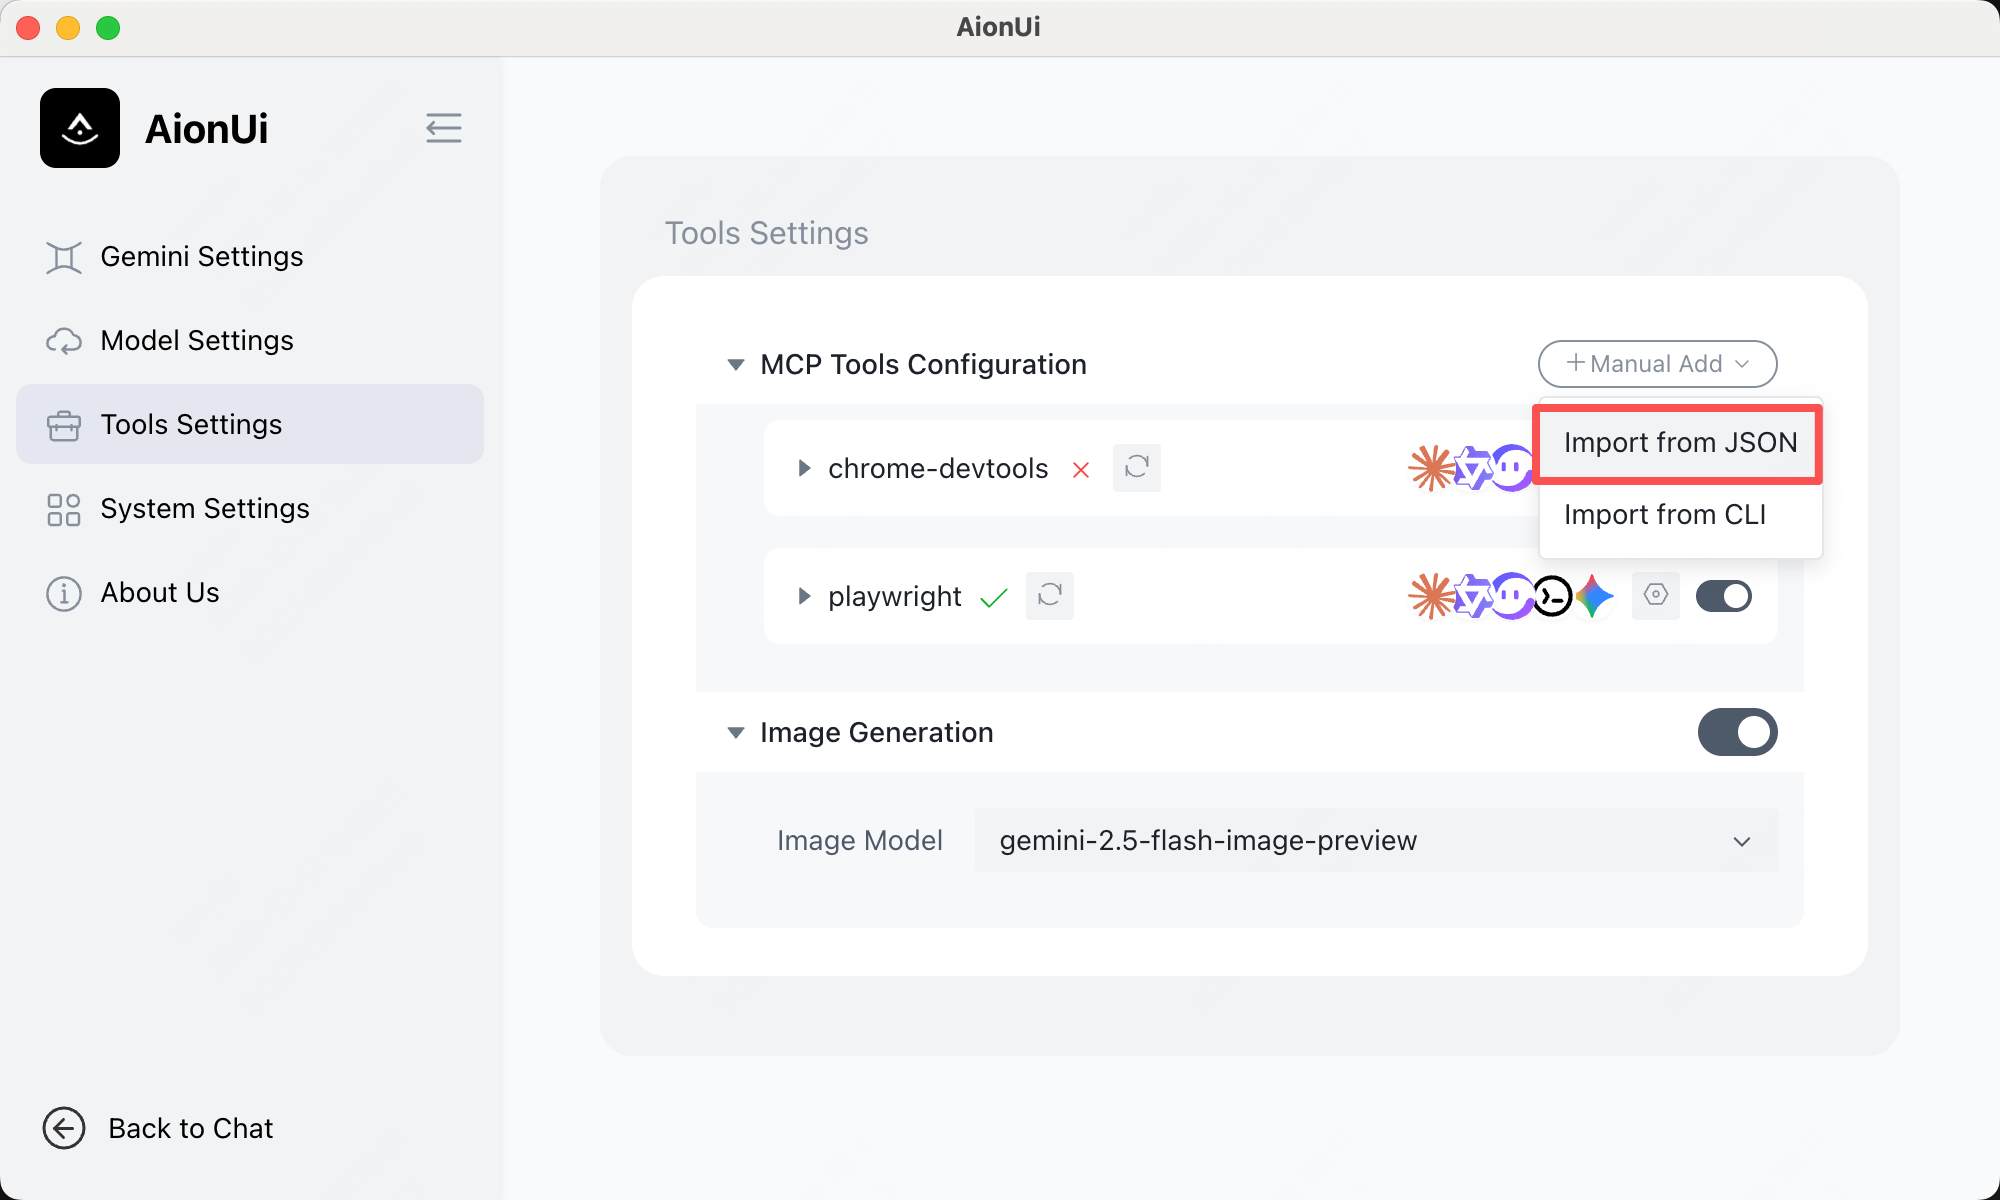The image size is (2000, 1200).
Task: Go to About Us page
Action: pos(250,592)
